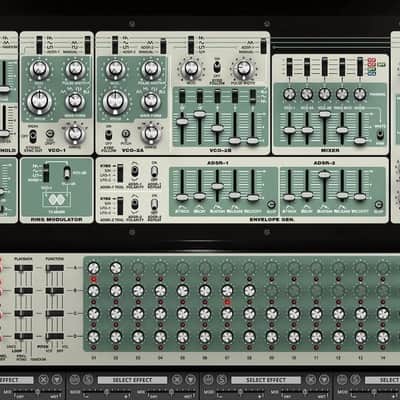Click the last Mixer level slider handle
This screenshot has width=400, height=400.
[x=360, y=141]
